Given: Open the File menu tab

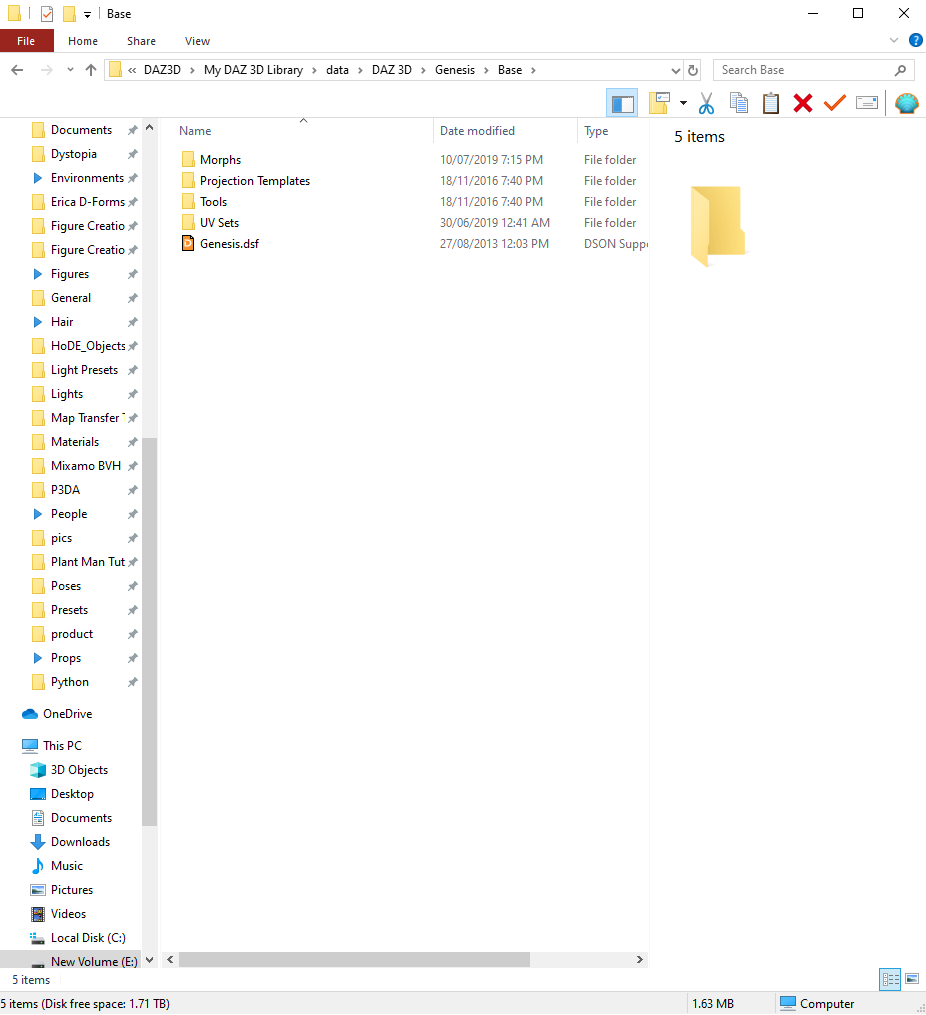Looking at the screenshot, I should [x=26, y=41].
